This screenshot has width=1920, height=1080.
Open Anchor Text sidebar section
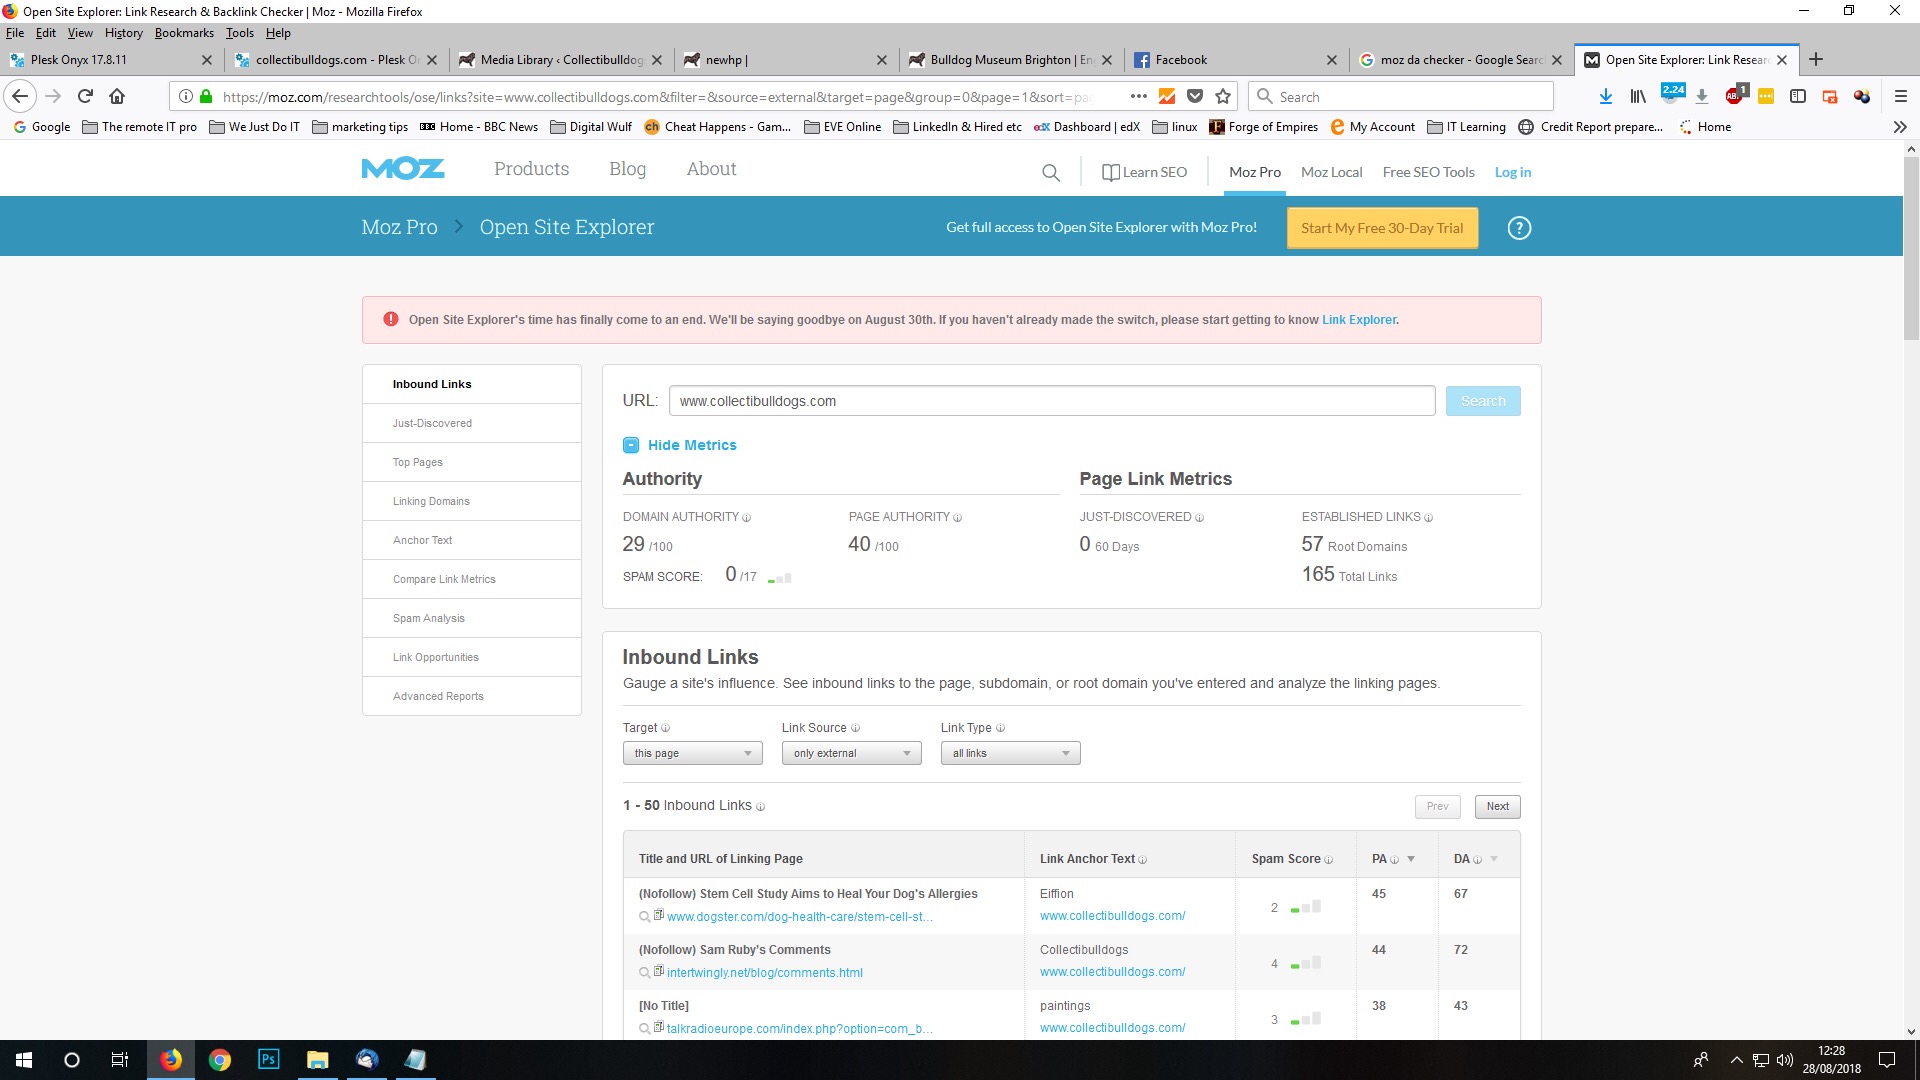(471, 540)
